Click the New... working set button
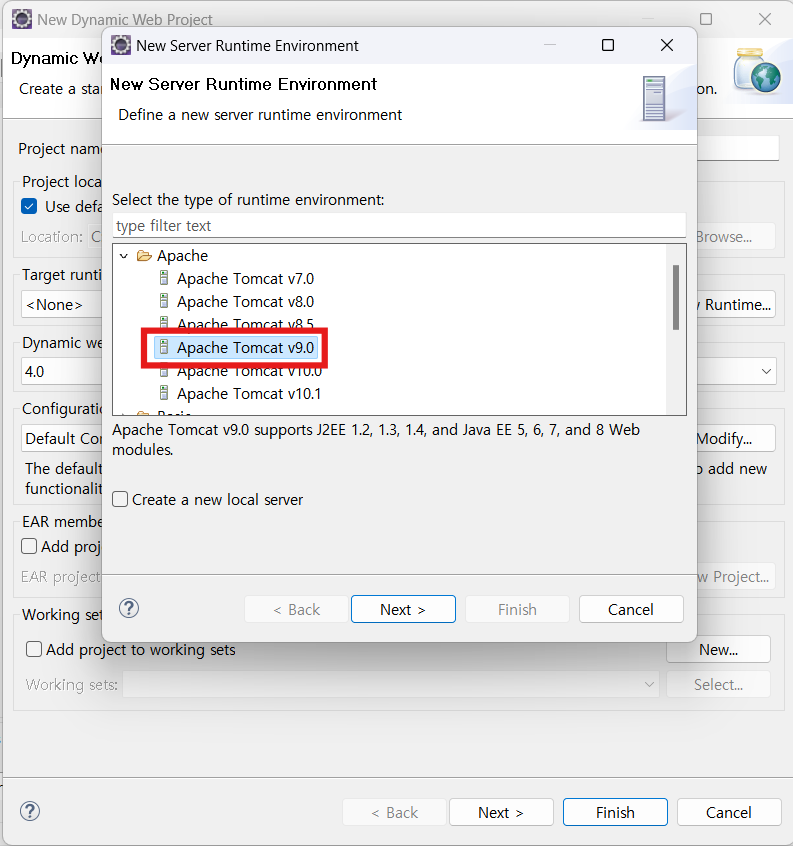The image size is (793, 846). tap(719, 649)
